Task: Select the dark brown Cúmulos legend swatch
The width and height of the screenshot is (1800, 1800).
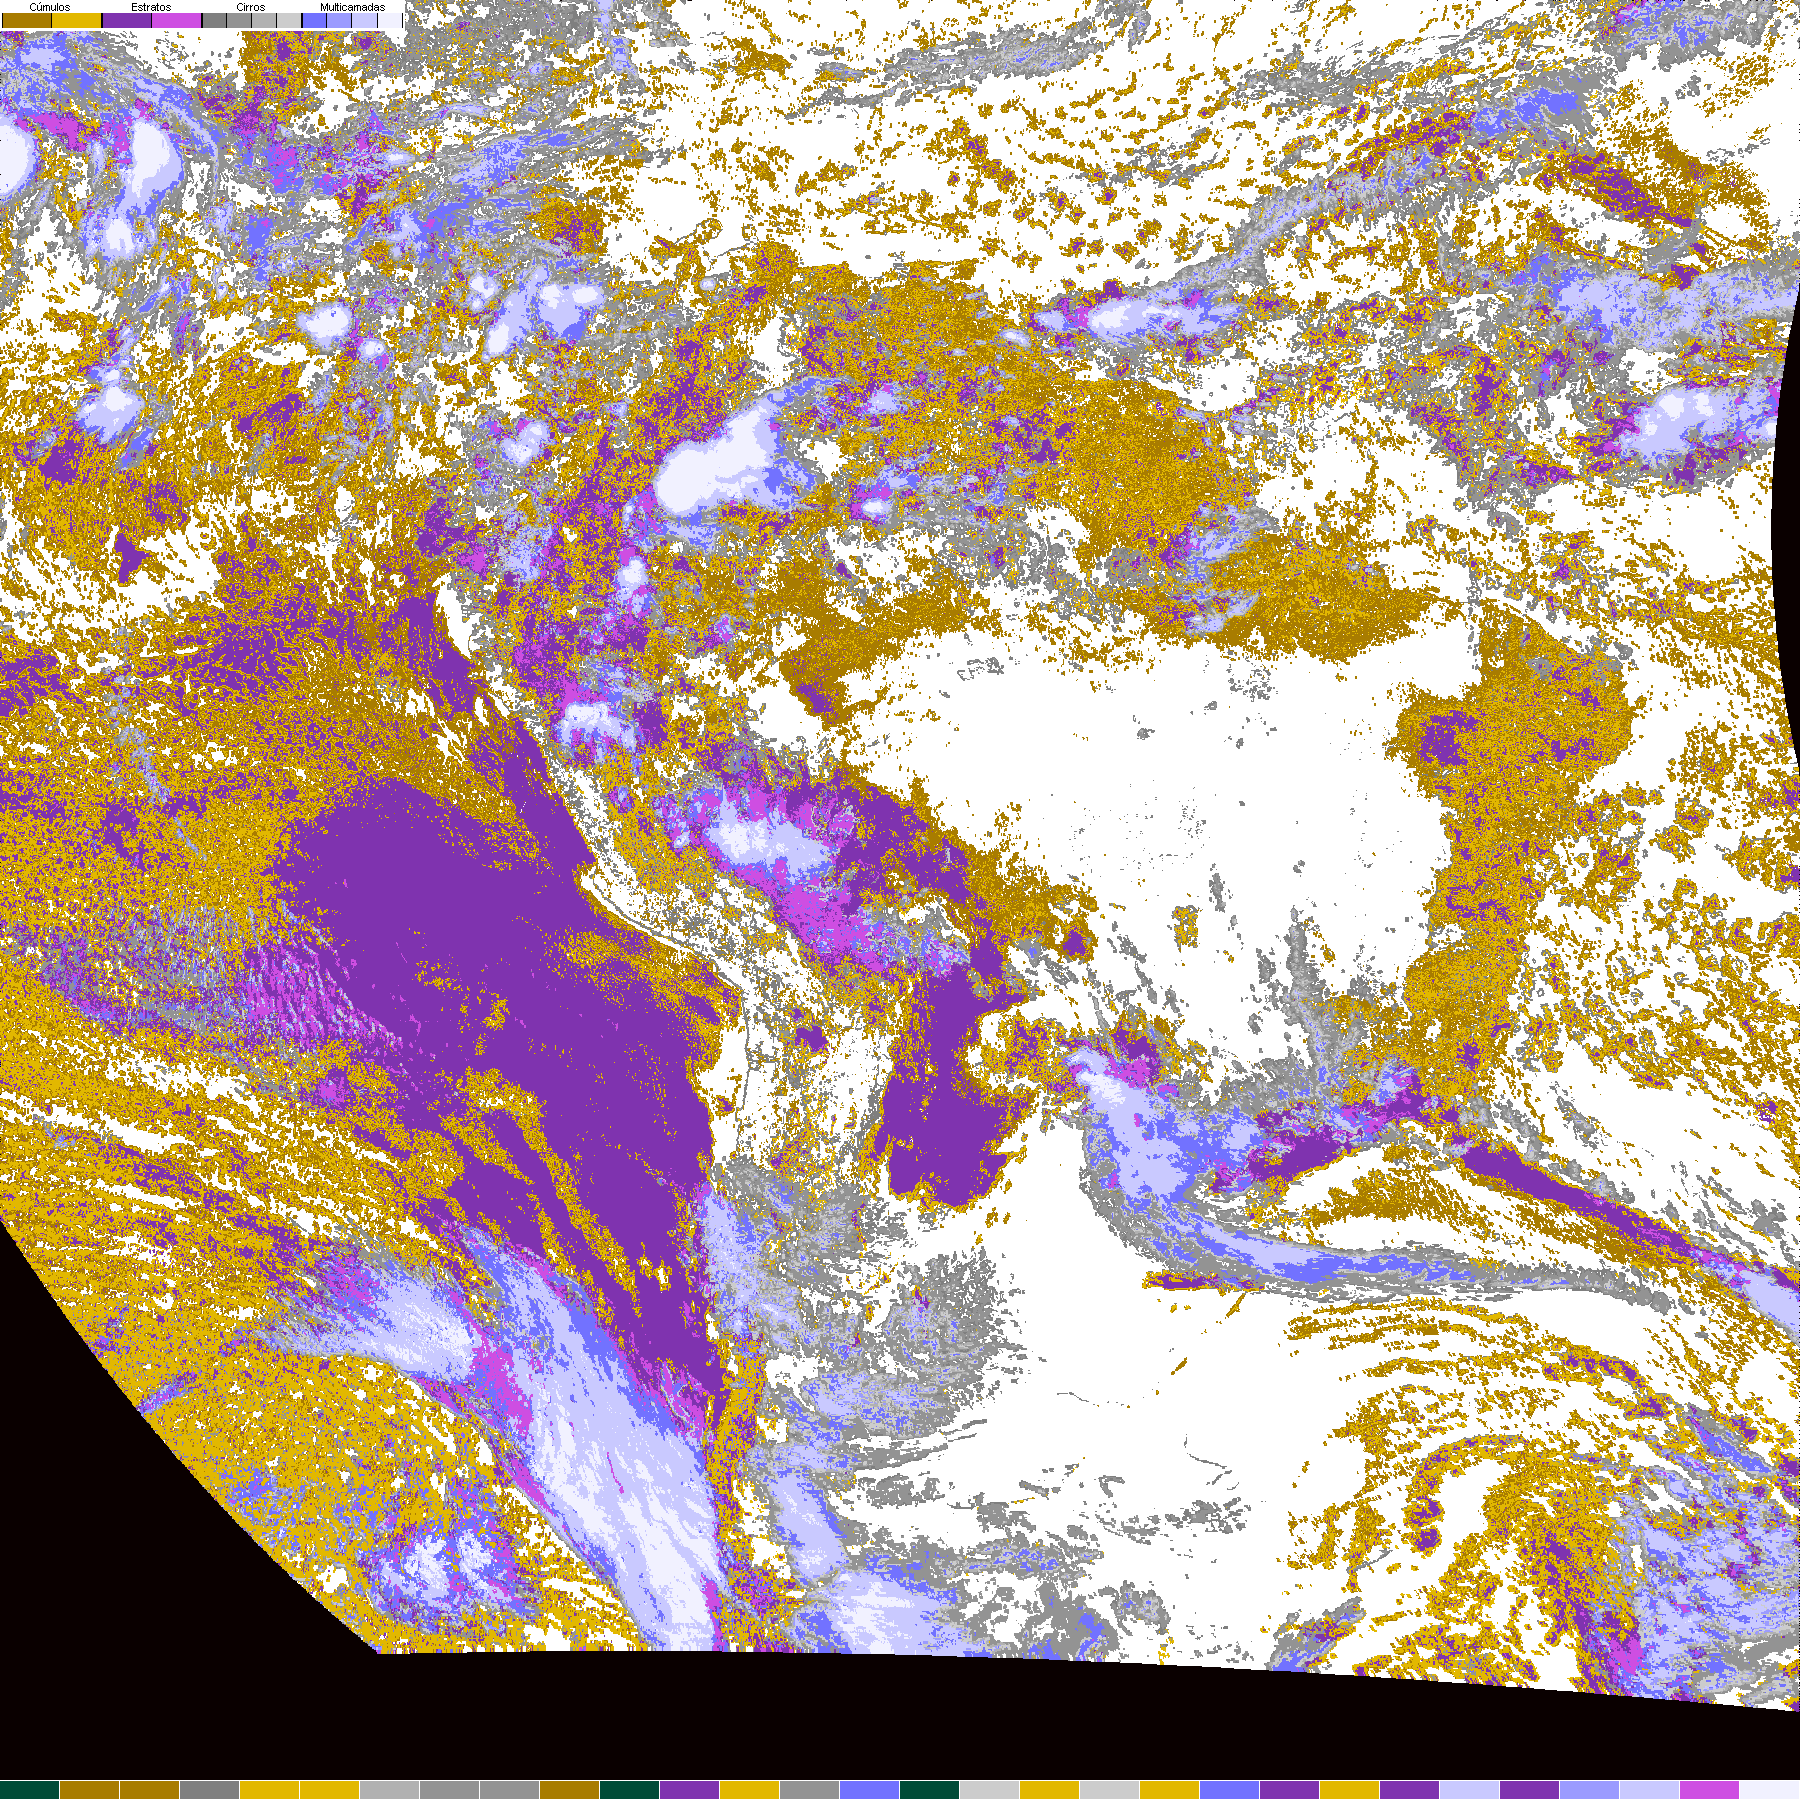Action: [x=27, y=21]
